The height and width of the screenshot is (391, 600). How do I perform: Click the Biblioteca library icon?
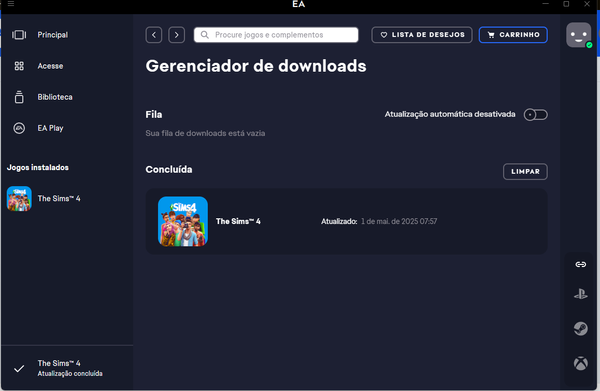click(x=19, y=97)
